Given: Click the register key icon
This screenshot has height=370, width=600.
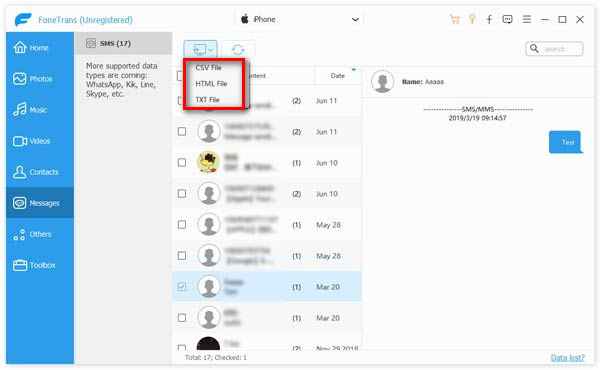Looking at the screenshot, I should click(x=472, y=19).
